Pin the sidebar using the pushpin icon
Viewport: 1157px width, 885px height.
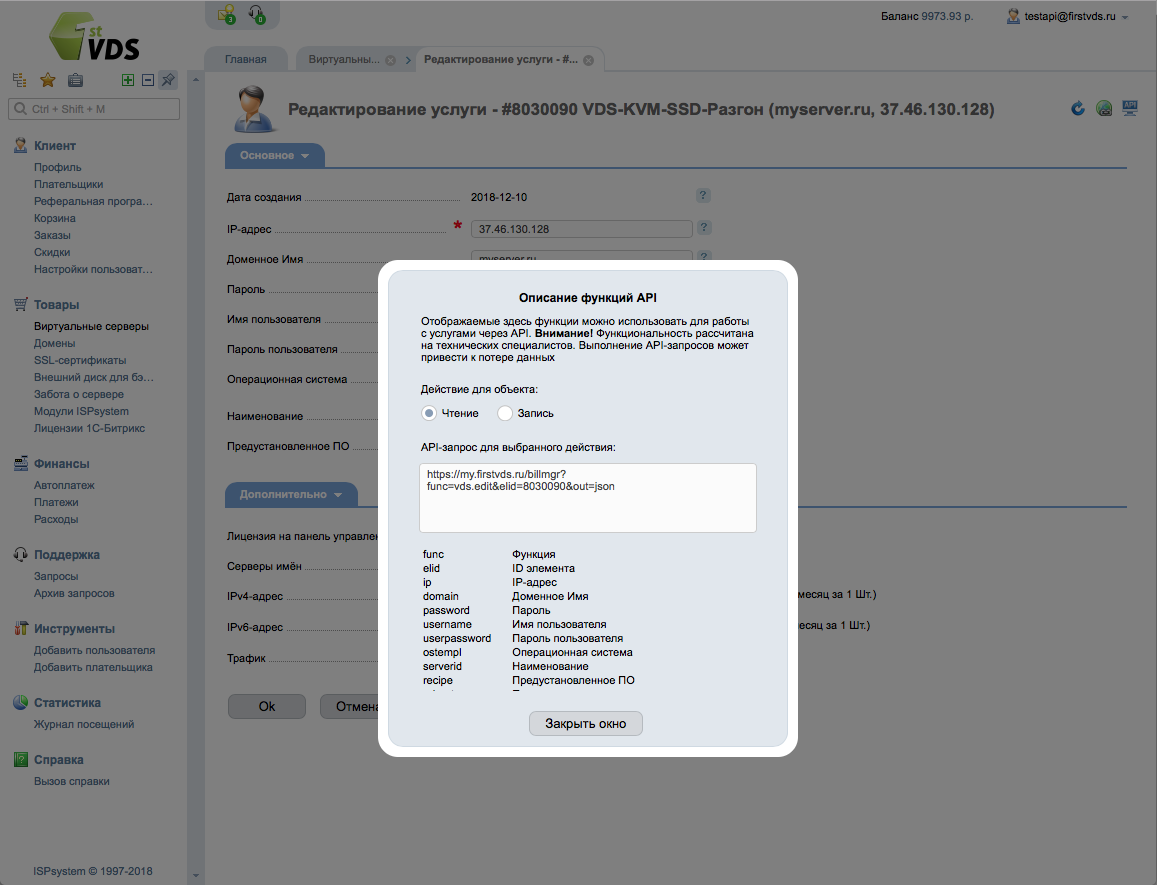tap(167, 79)
